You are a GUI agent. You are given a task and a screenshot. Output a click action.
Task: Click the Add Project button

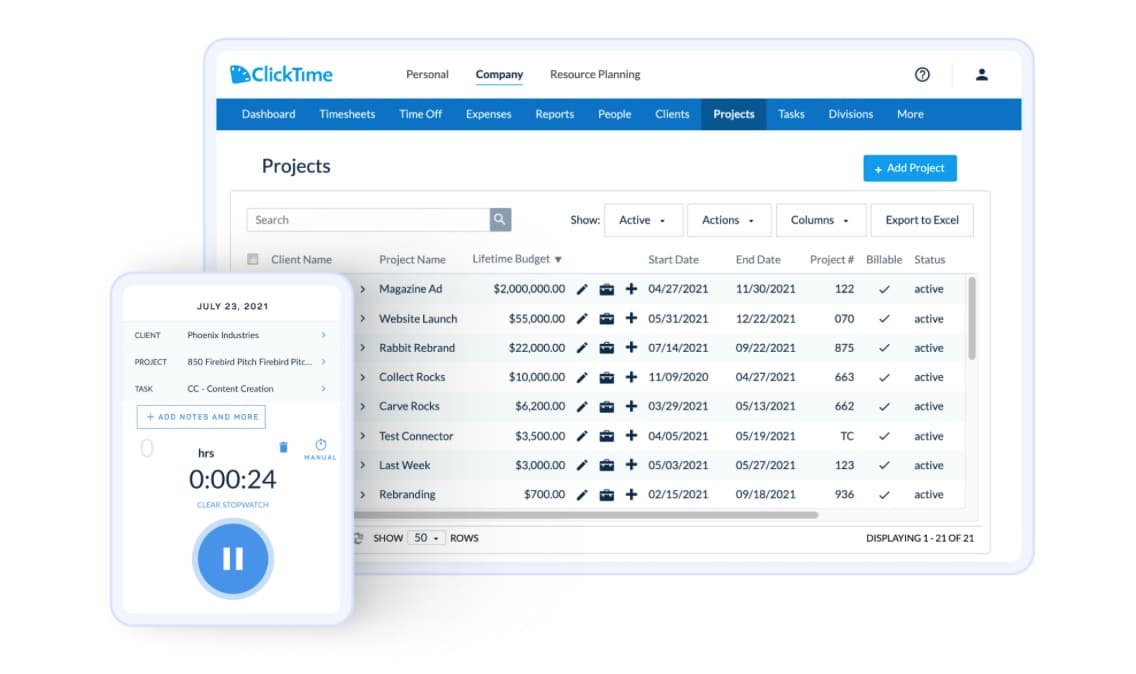click(909, 167)
